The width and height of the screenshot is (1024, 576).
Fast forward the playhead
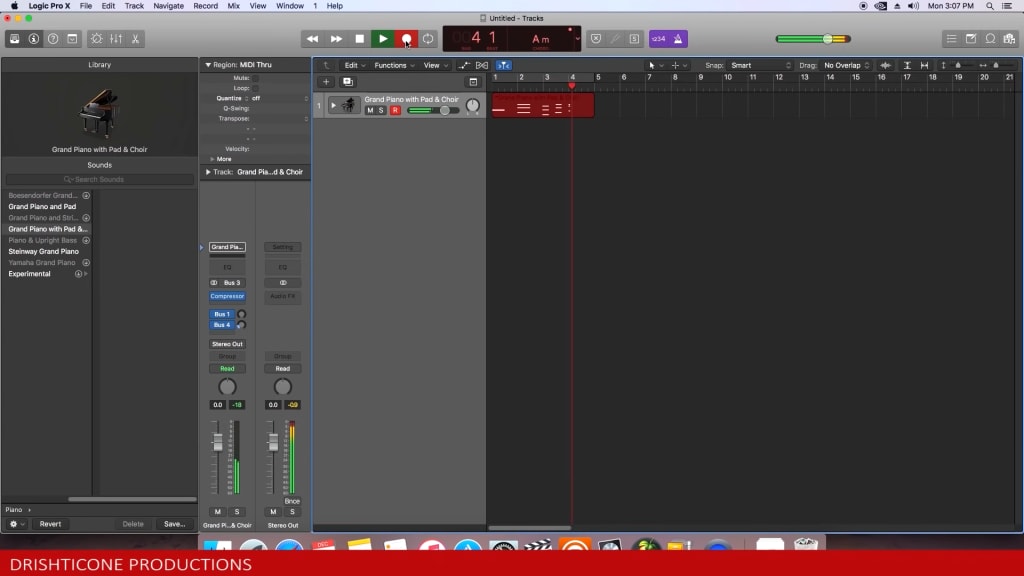click(x=336, y=39)
